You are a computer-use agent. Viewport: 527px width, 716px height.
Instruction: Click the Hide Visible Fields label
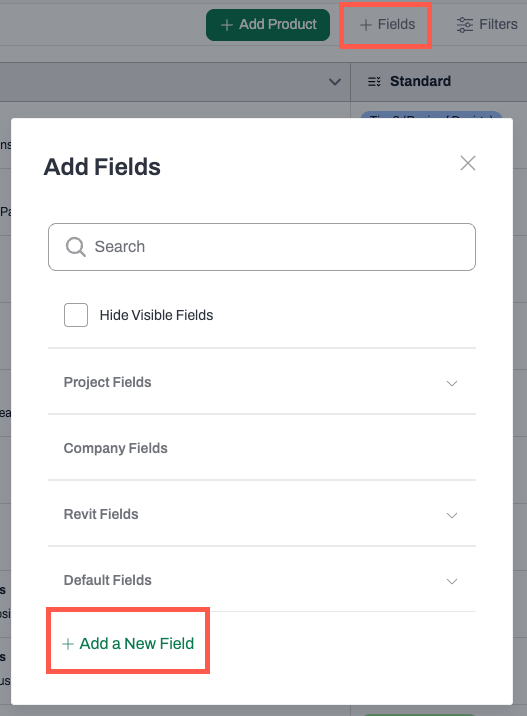click(x=156, y=315)
